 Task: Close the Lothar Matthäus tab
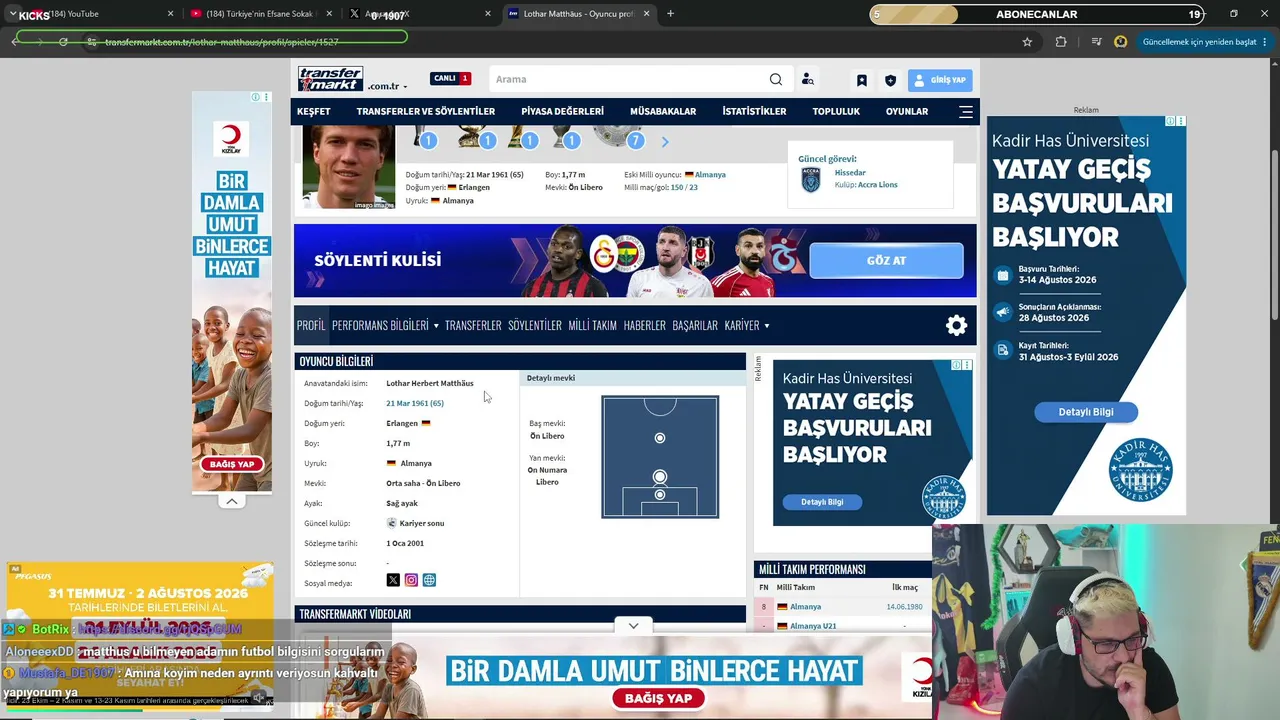[646, 14]
